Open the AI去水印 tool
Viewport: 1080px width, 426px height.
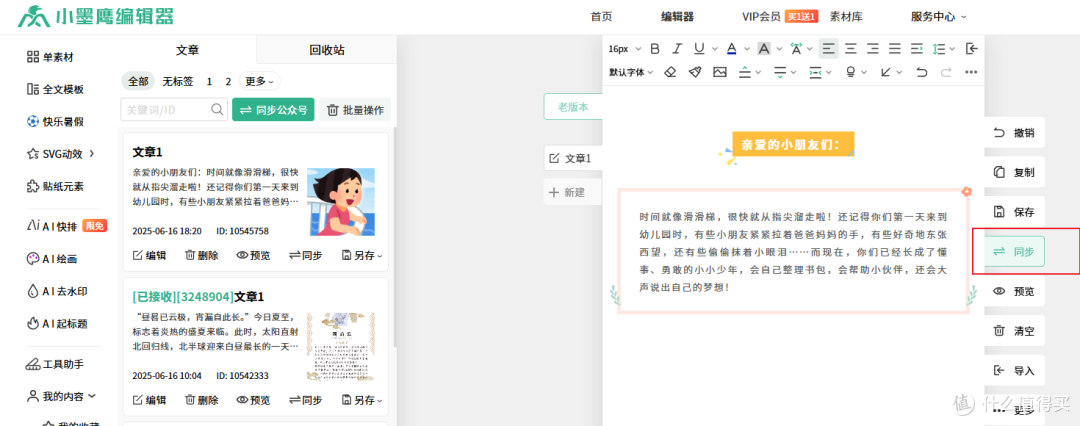coord(56,291)
